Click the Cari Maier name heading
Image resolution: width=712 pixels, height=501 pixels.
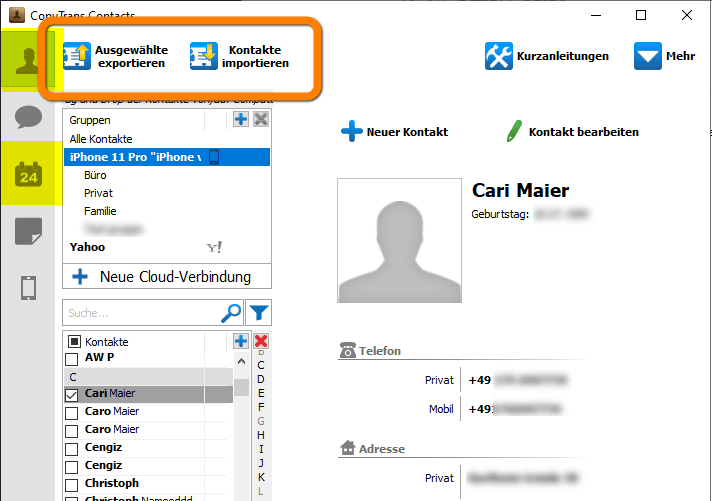coord(520,190)
